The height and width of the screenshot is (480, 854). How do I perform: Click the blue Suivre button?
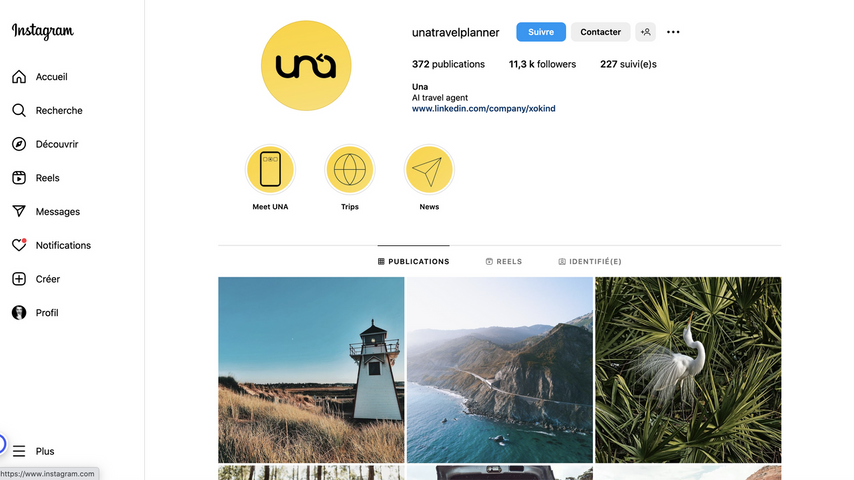pos(541,32)
